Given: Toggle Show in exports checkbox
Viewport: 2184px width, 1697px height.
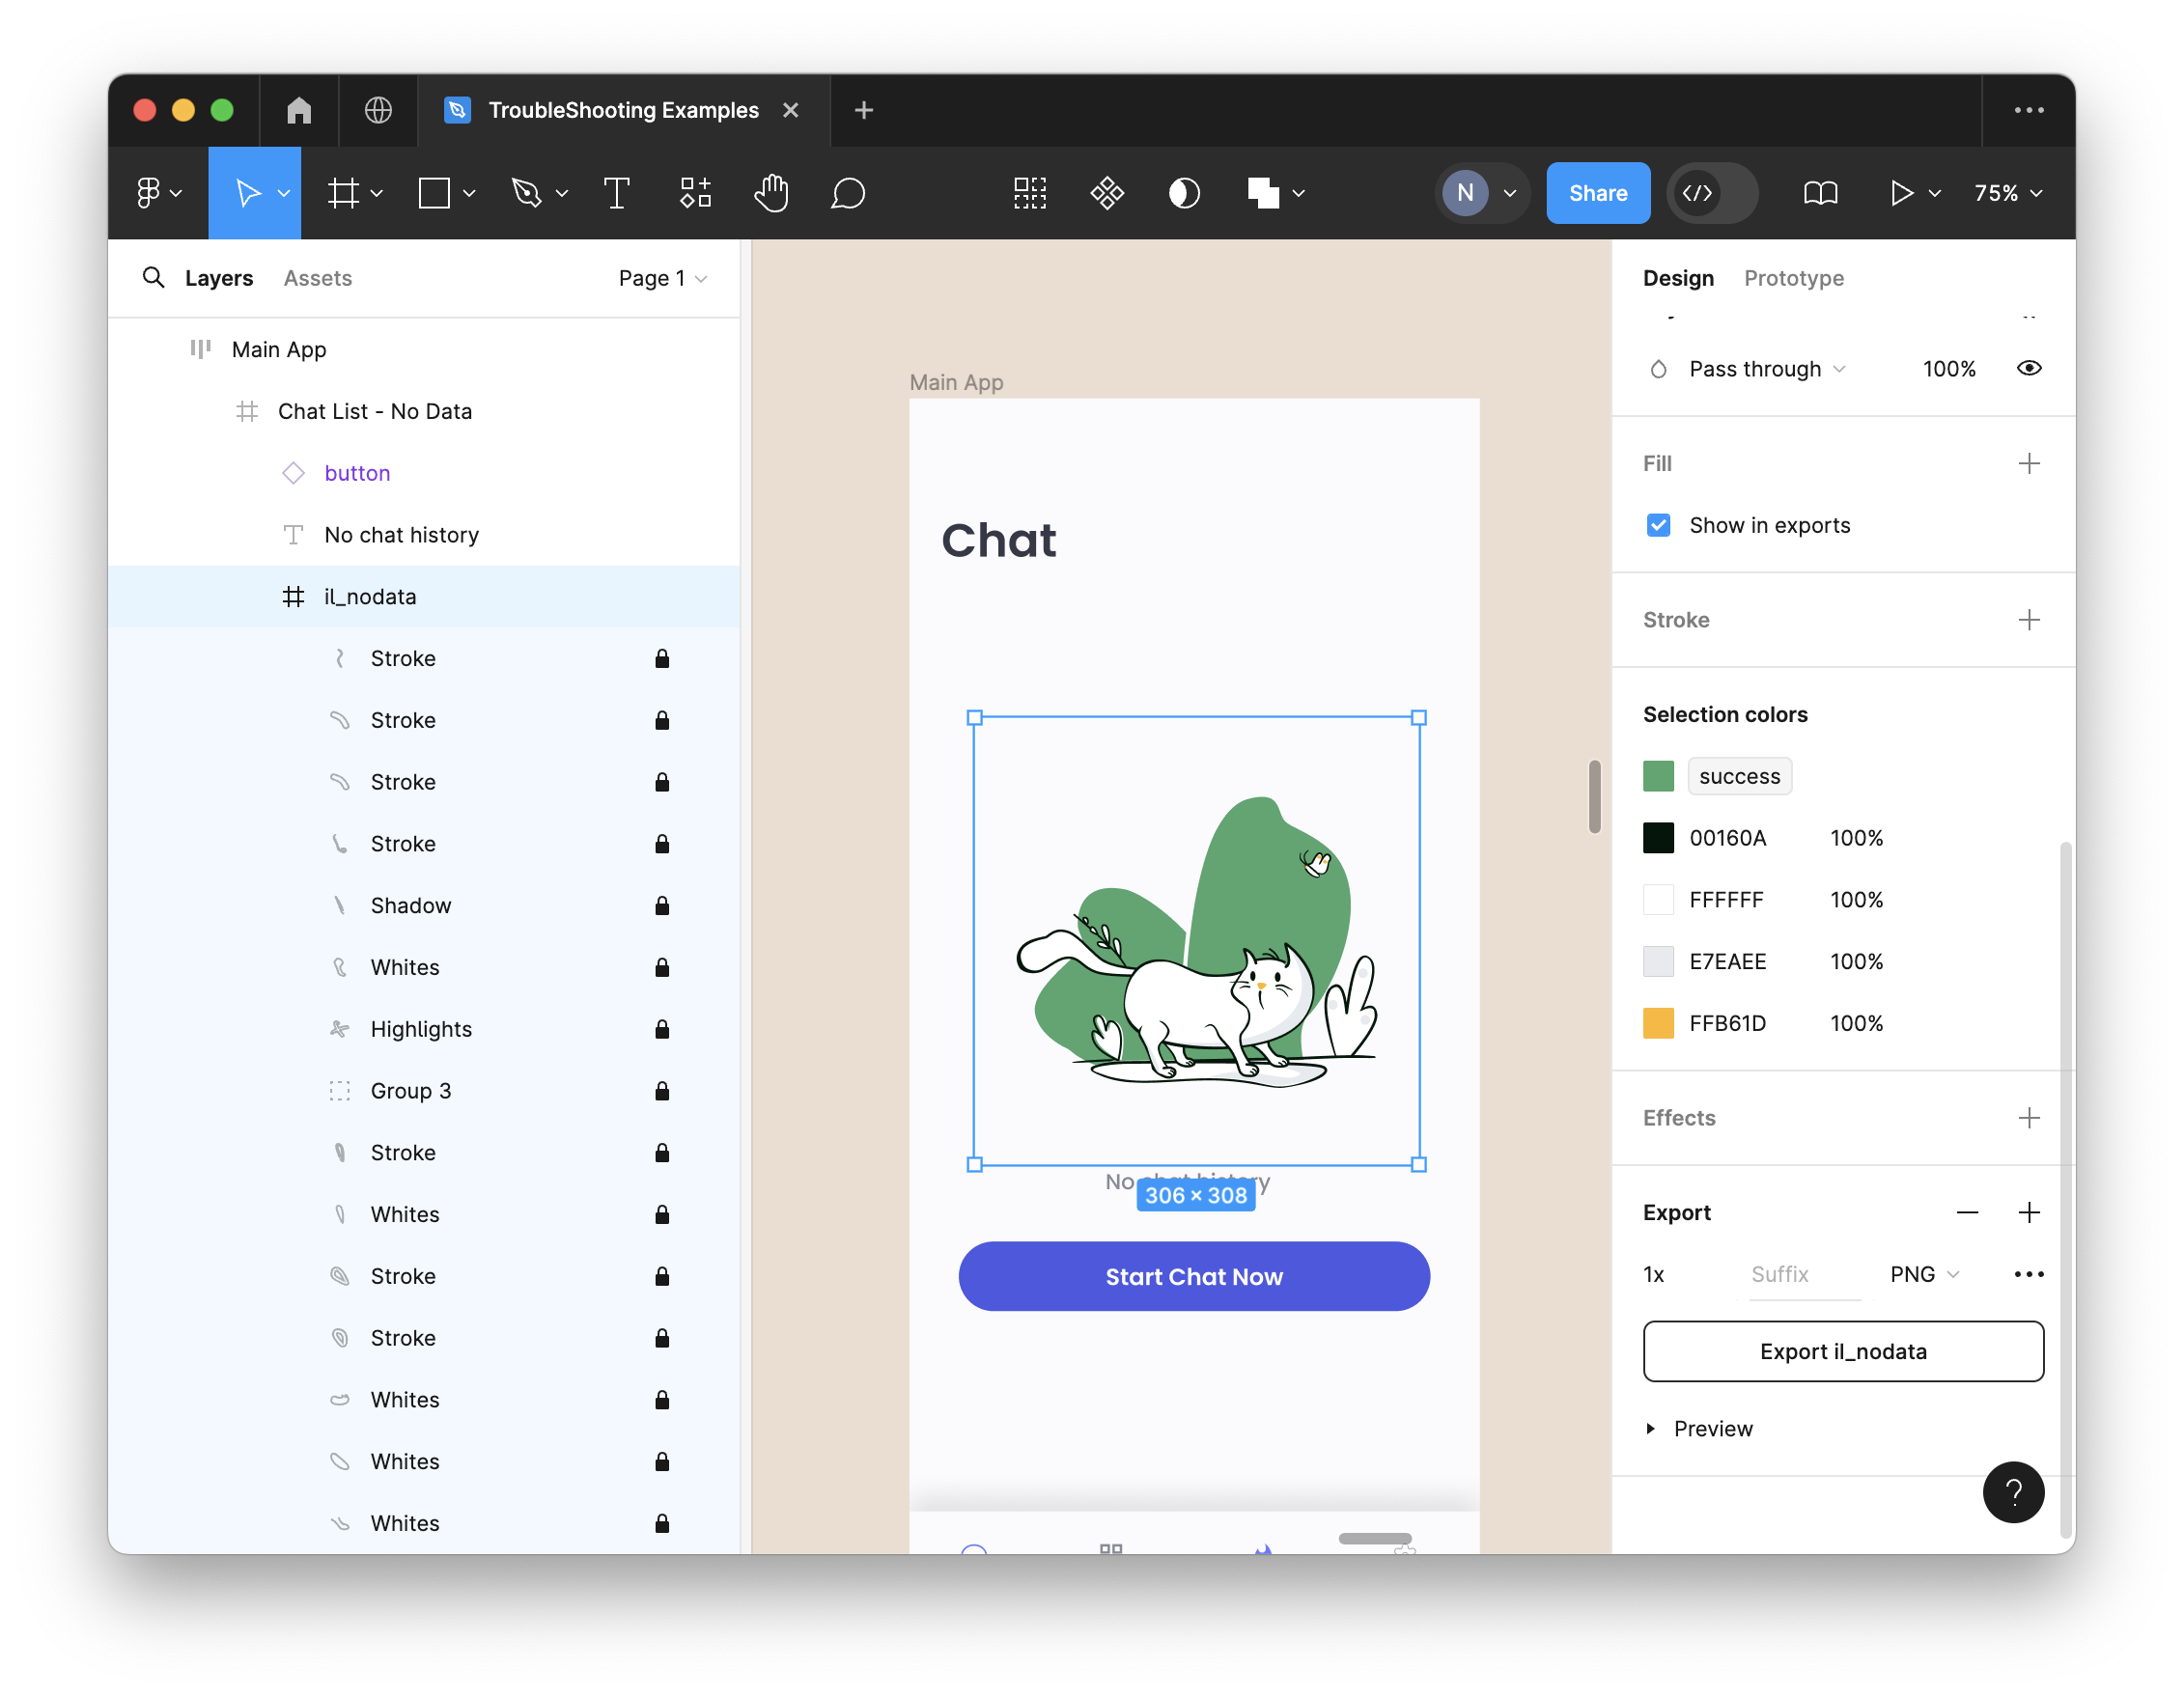Looking at the screenshot, I should pyautogui.click(x=1658, y=525).
